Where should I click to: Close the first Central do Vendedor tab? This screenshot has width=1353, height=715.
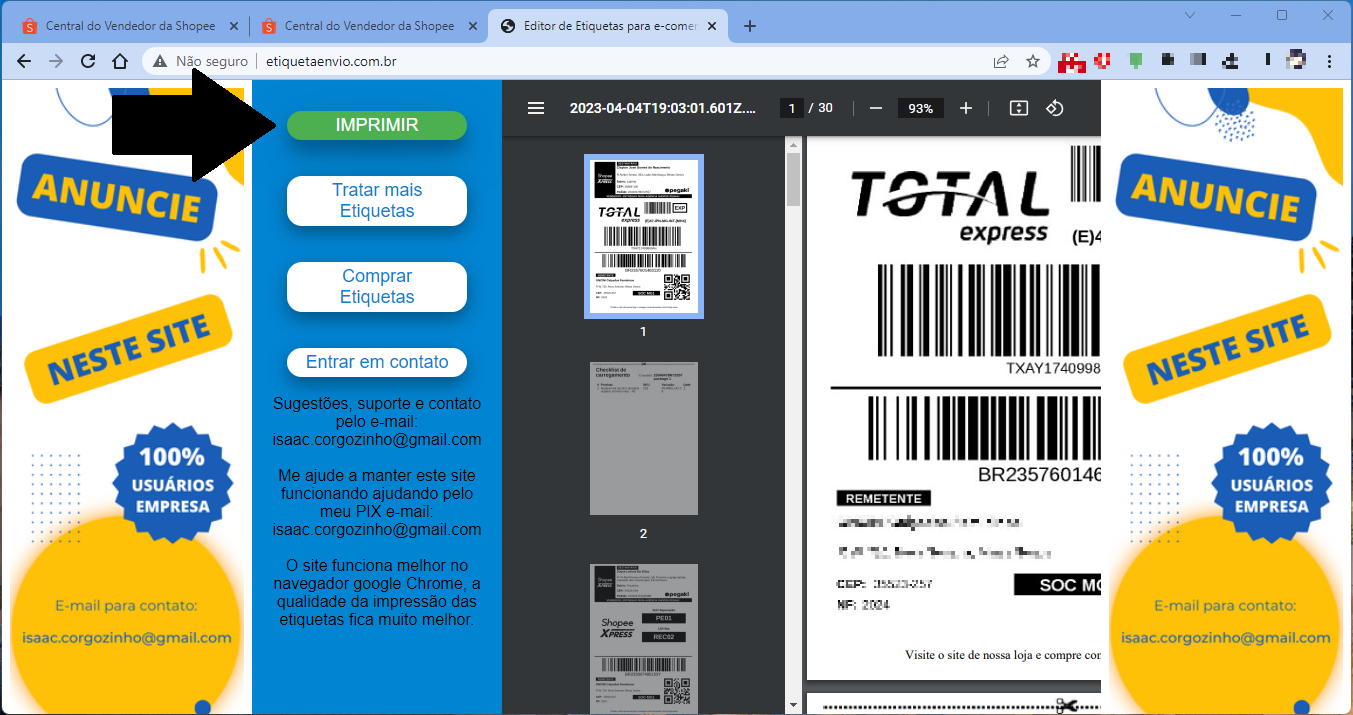point(233,26)
